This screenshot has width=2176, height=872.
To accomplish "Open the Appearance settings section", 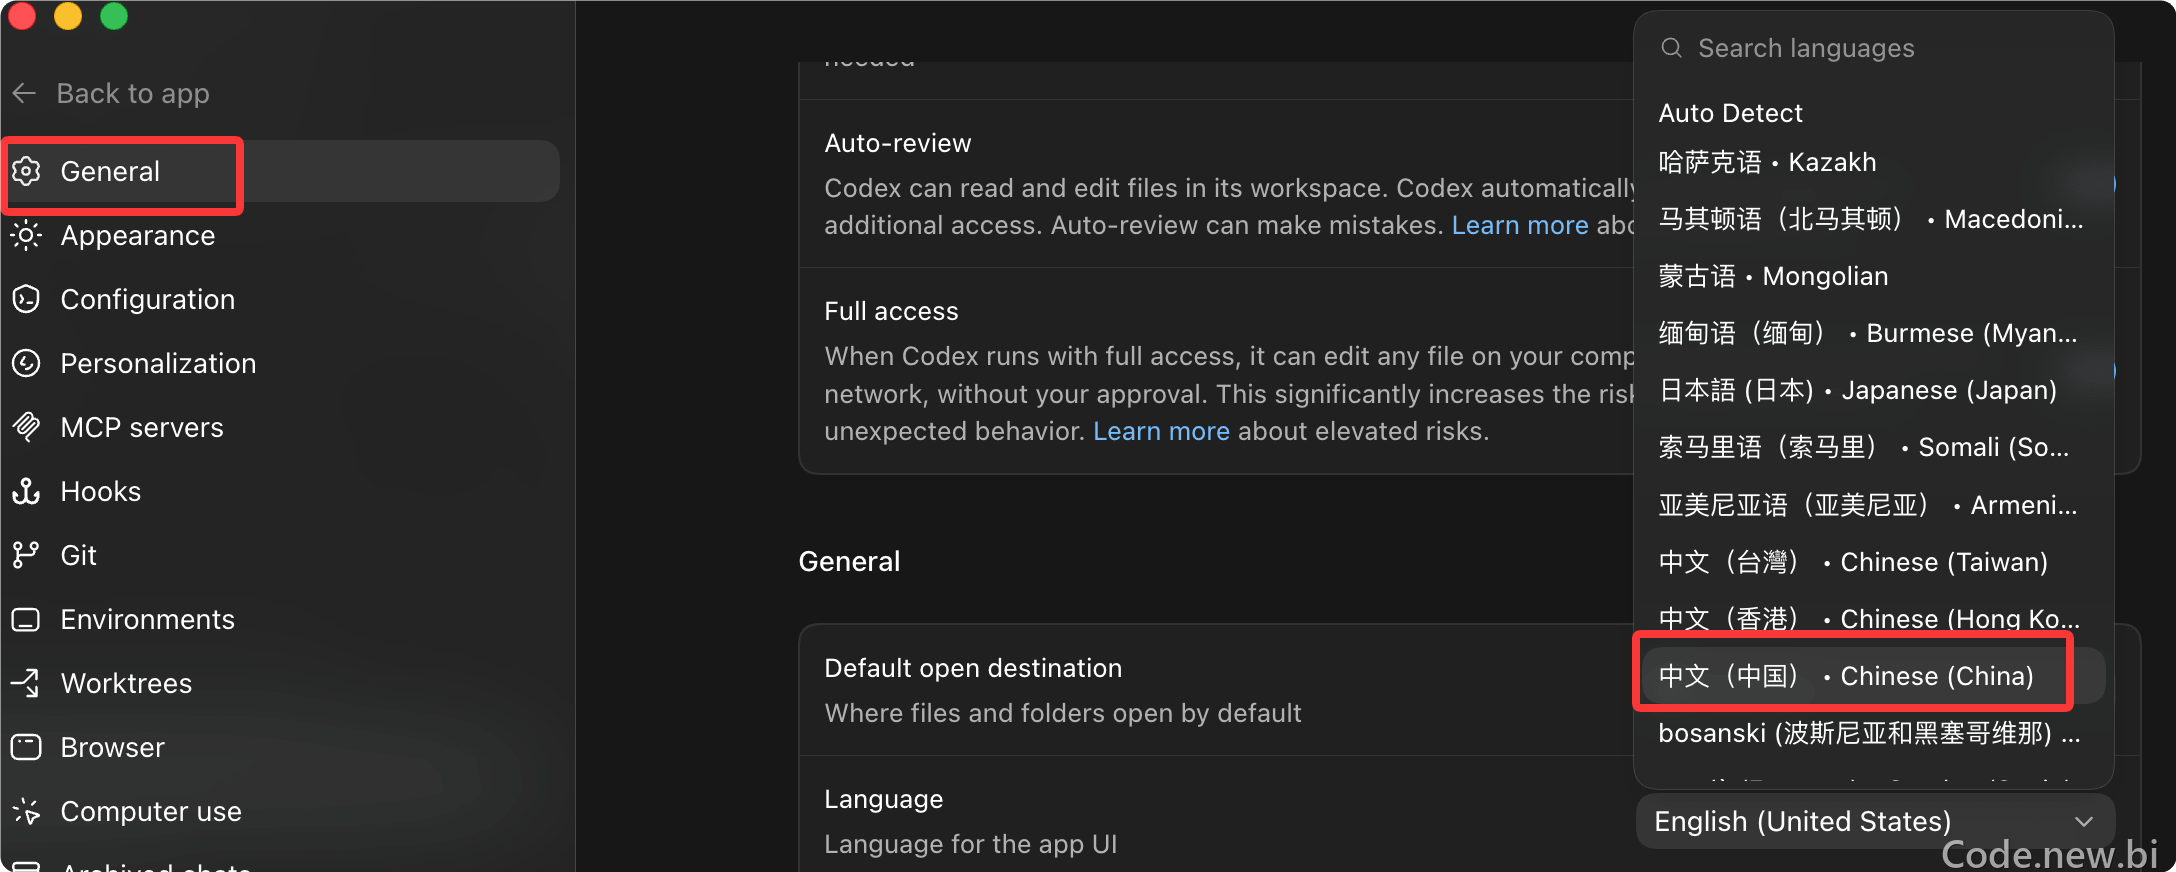I will click(x=281, y=236).
